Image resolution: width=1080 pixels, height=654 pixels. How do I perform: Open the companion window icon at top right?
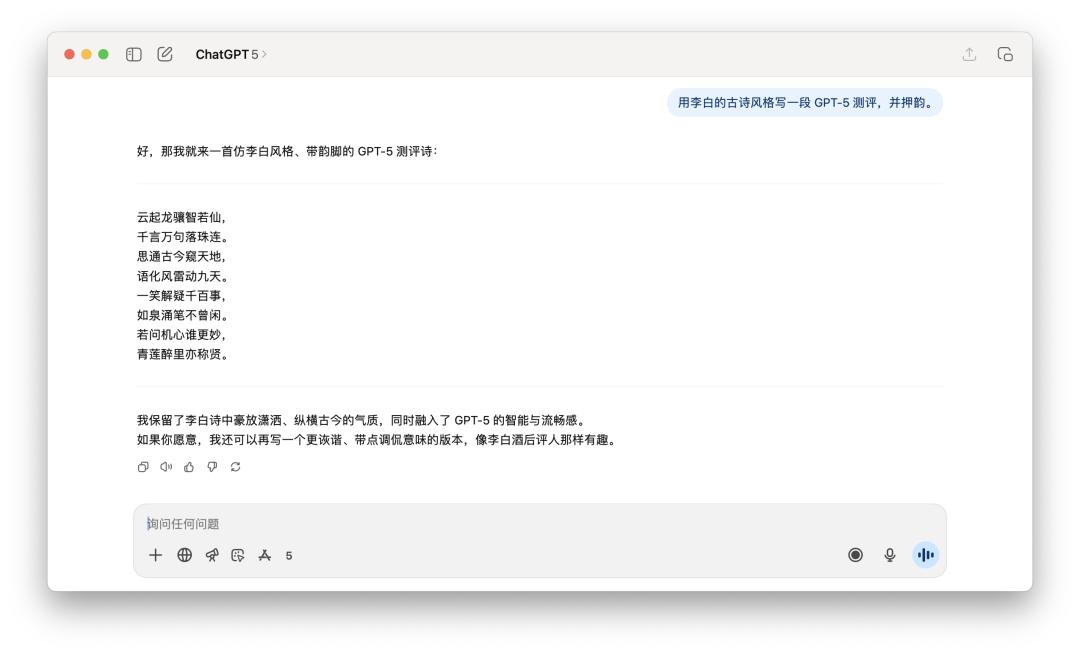coord(1005,54)
